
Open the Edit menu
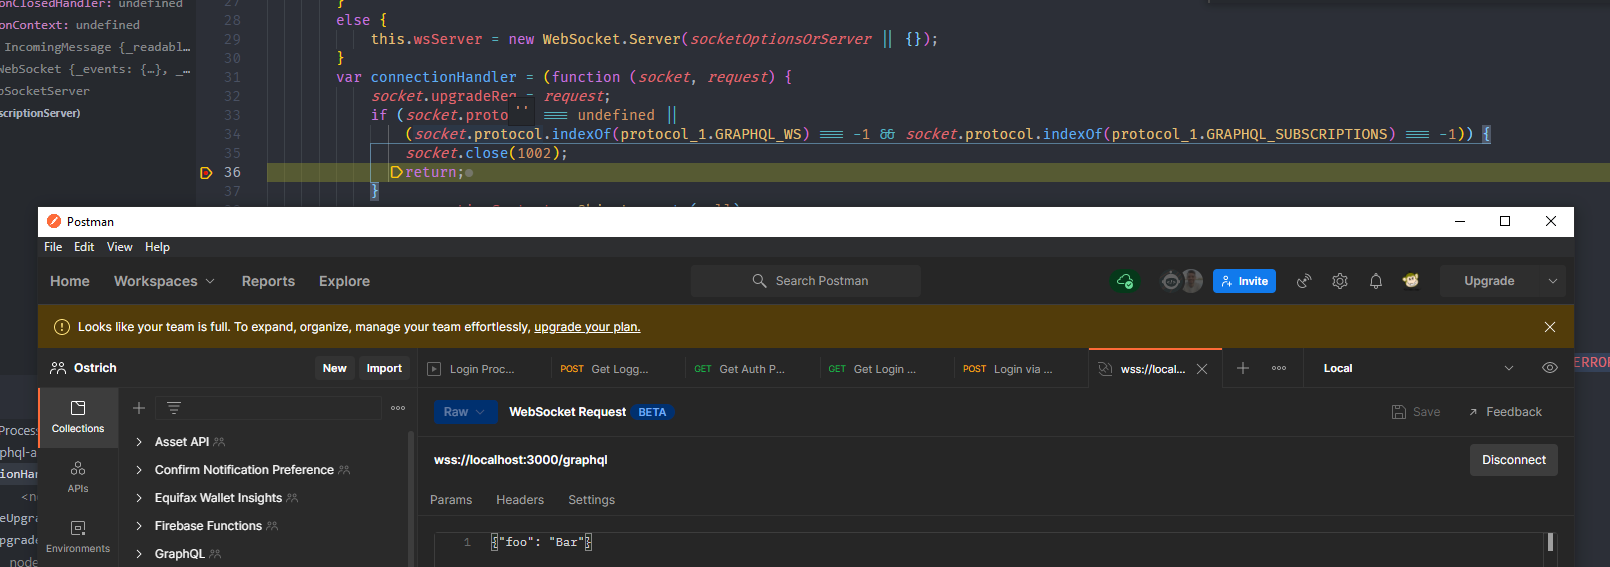tap(84, 247)
